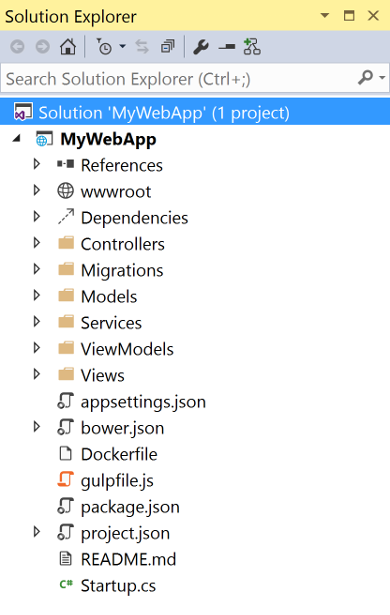Click the Models folder icon

pos(66,295)
